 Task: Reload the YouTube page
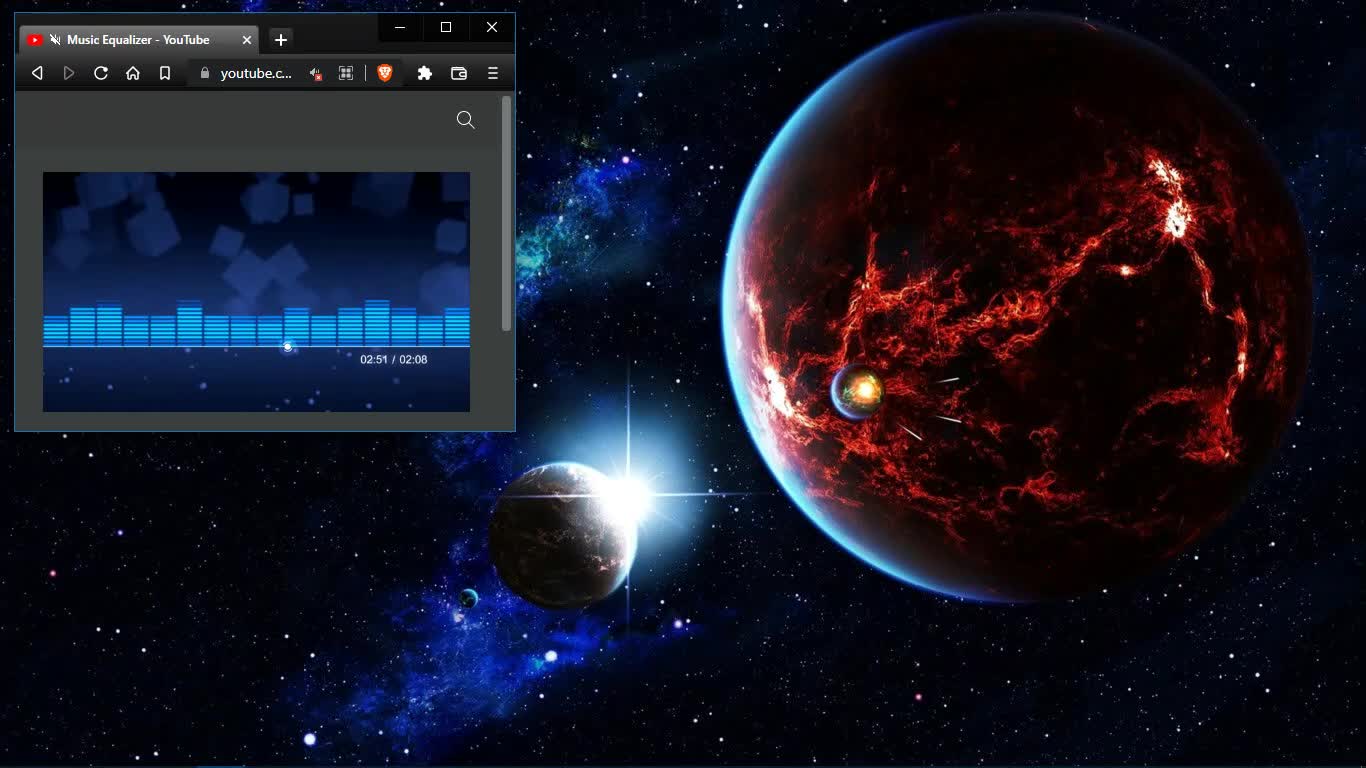click(101, 73)
